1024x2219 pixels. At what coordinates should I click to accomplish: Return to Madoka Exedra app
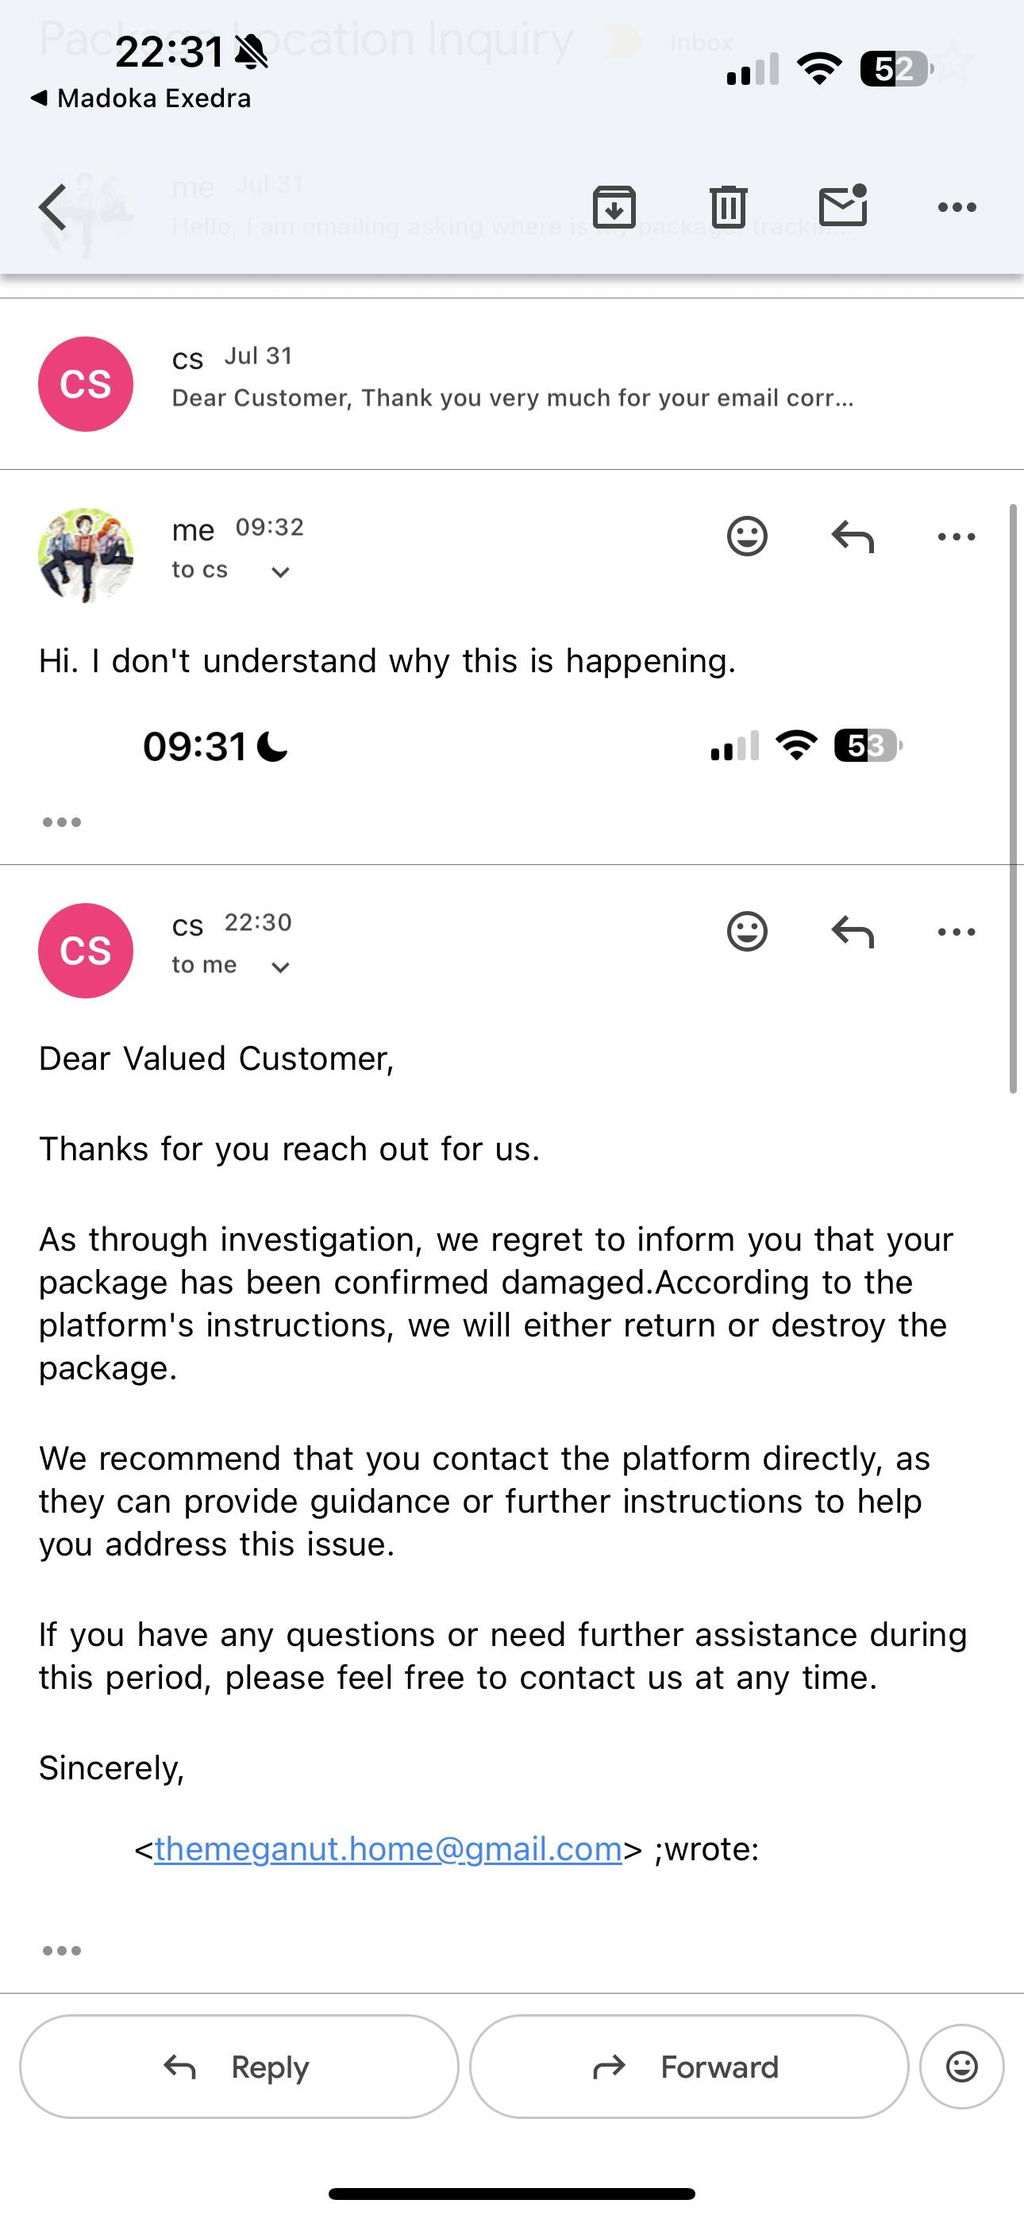pos(141,98)
